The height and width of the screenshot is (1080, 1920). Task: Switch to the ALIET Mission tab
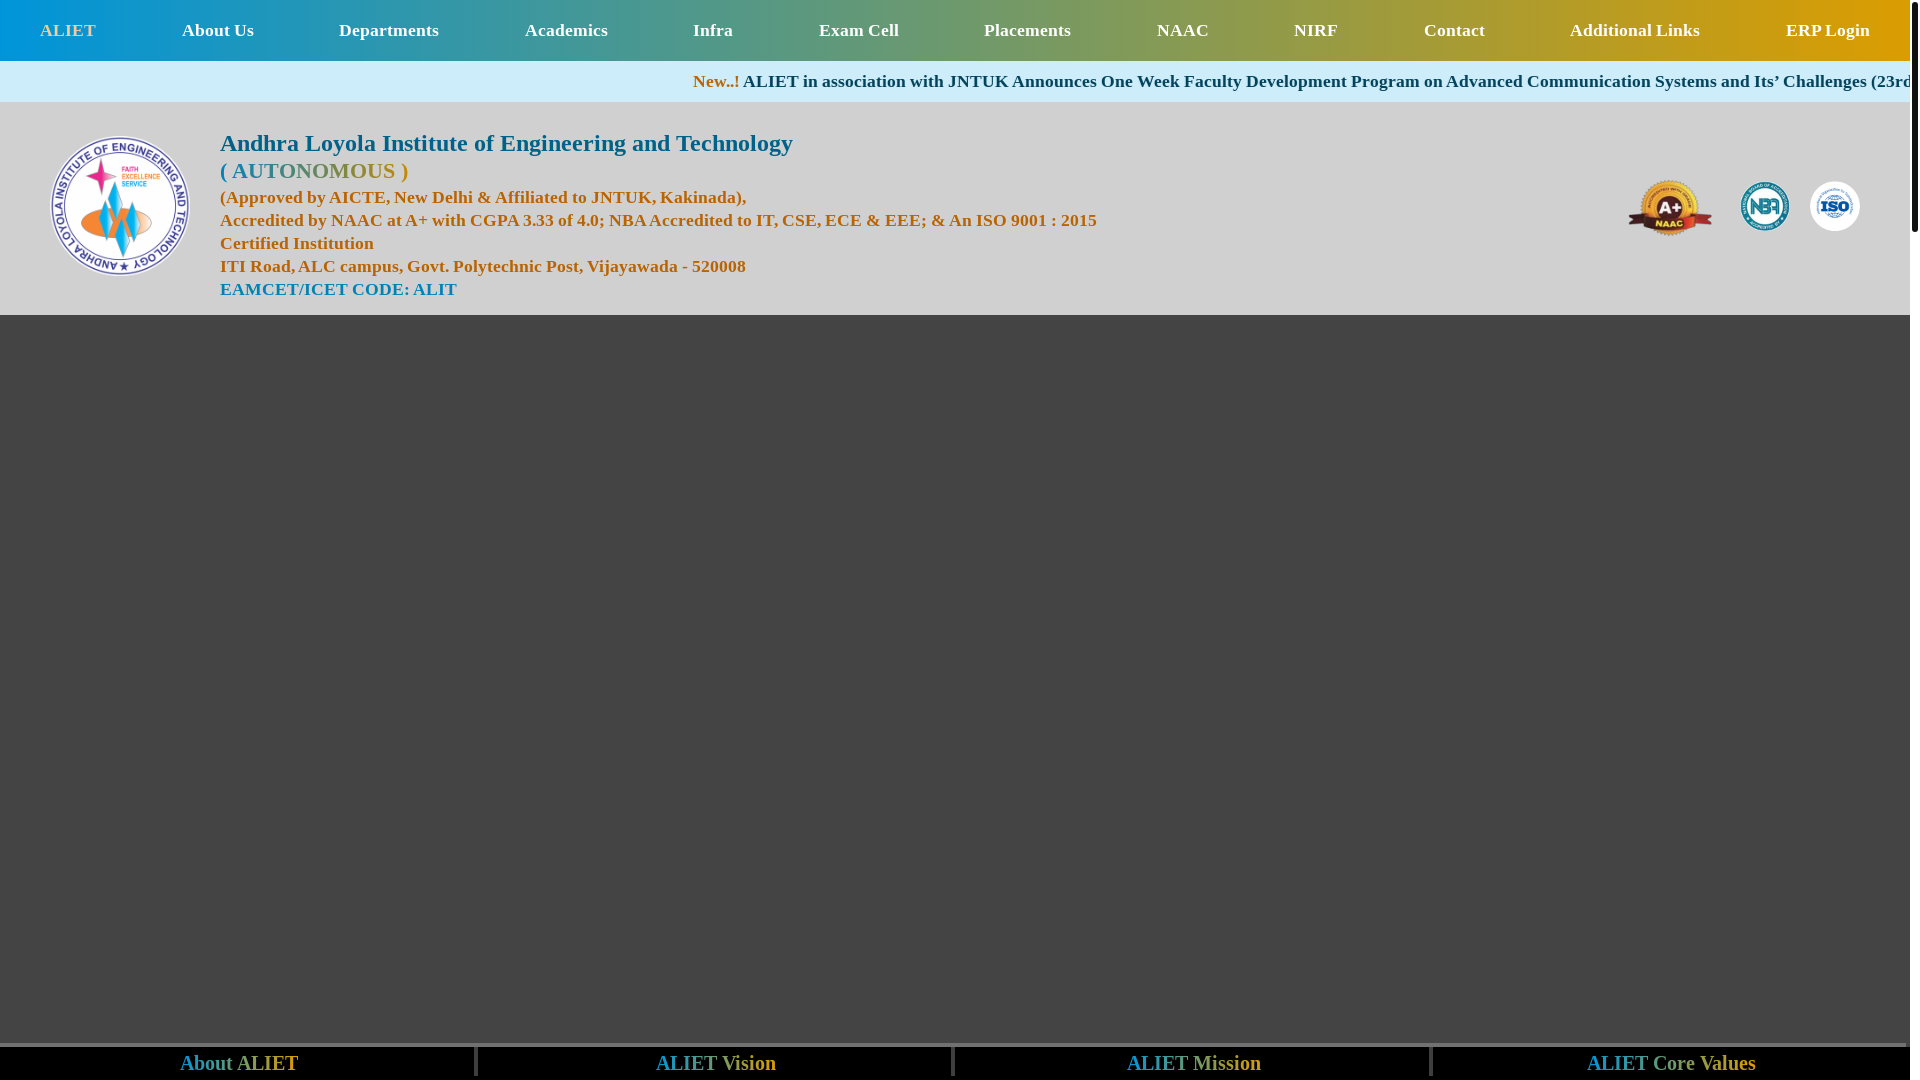[1194, 1062]
